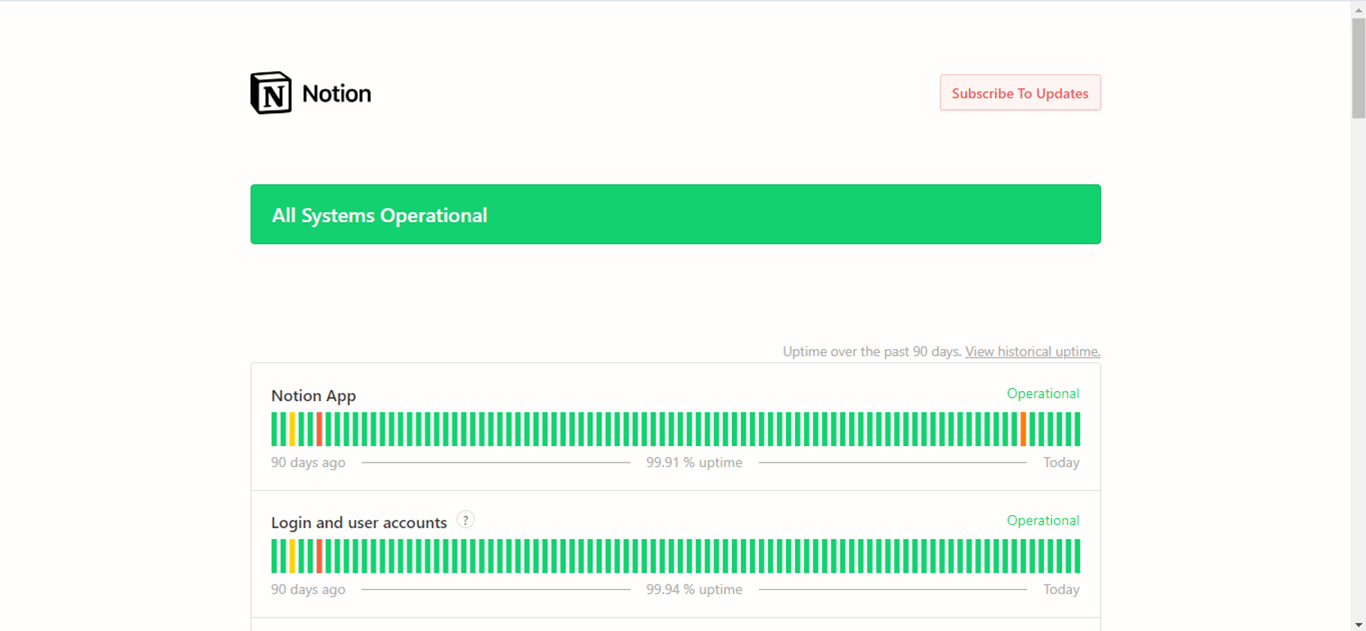Select the Login and user accounts title

pos(359,523)
